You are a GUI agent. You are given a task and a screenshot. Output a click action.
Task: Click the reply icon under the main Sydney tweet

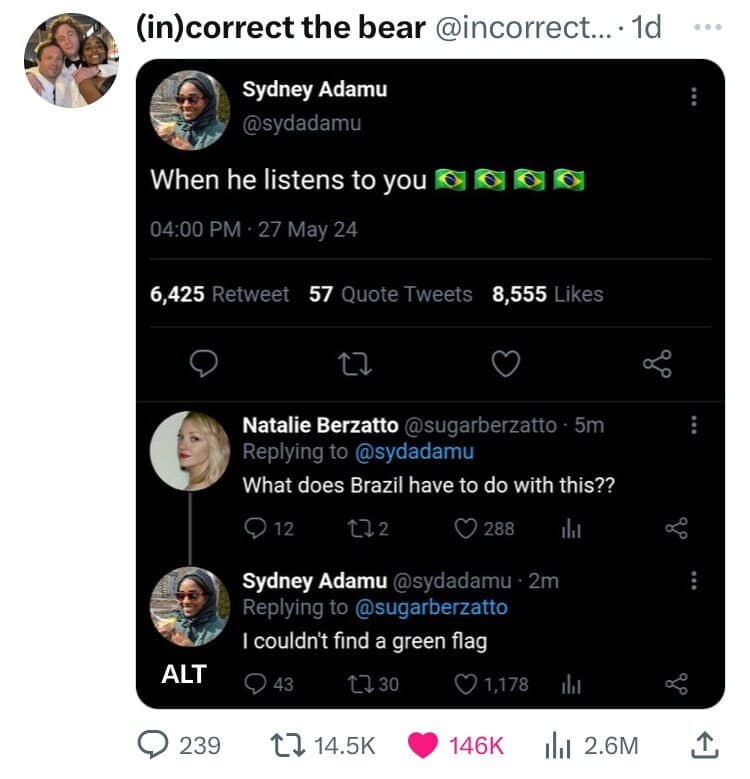pos(203,365)
